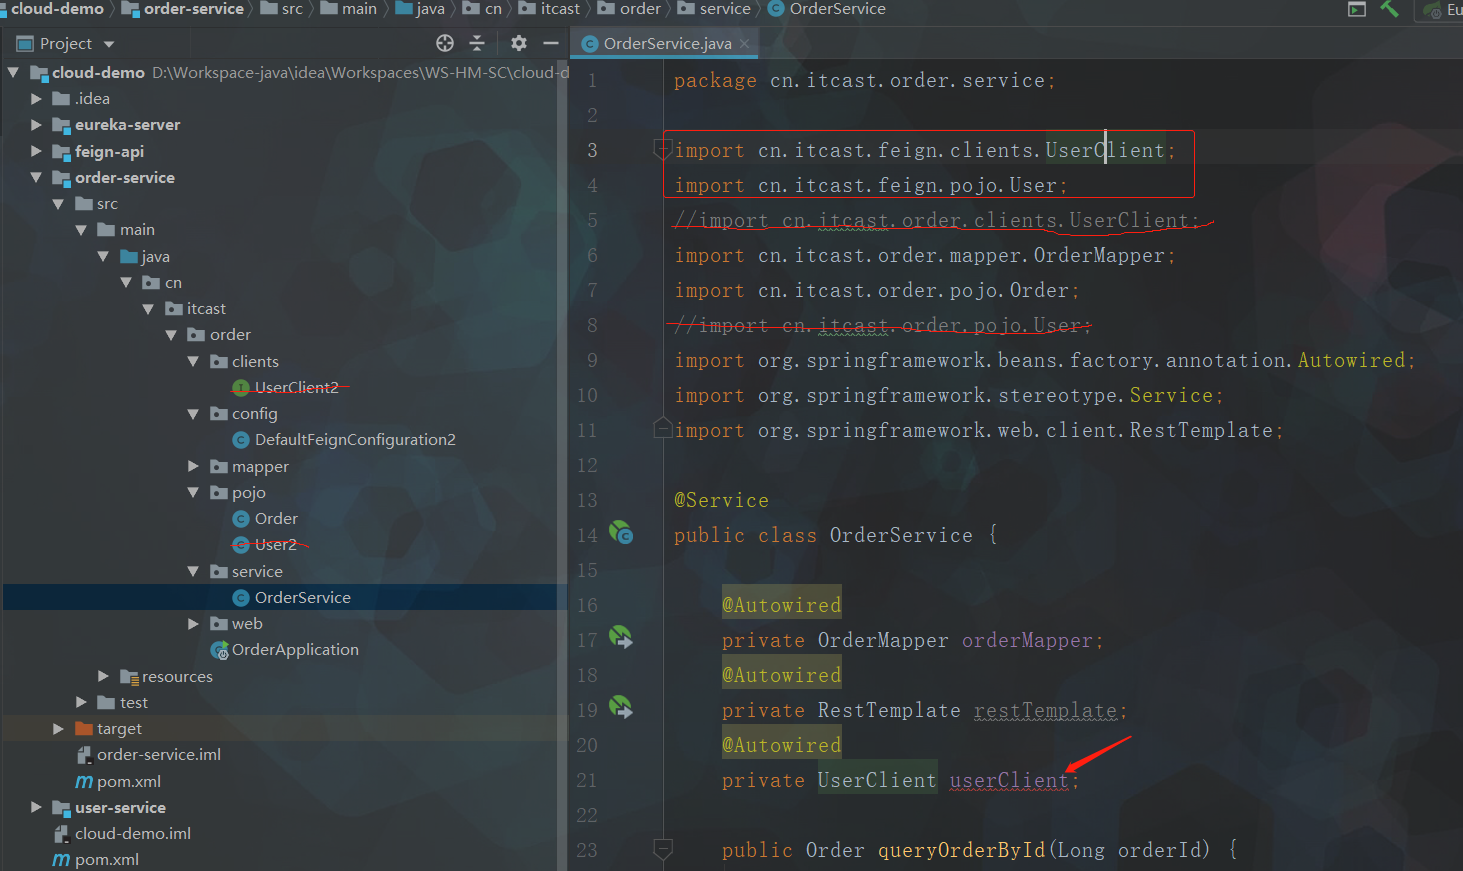This screenshot has width=1463, height=871.
Task: Collapse the service package arrow
Action: [x=193, y=572]
